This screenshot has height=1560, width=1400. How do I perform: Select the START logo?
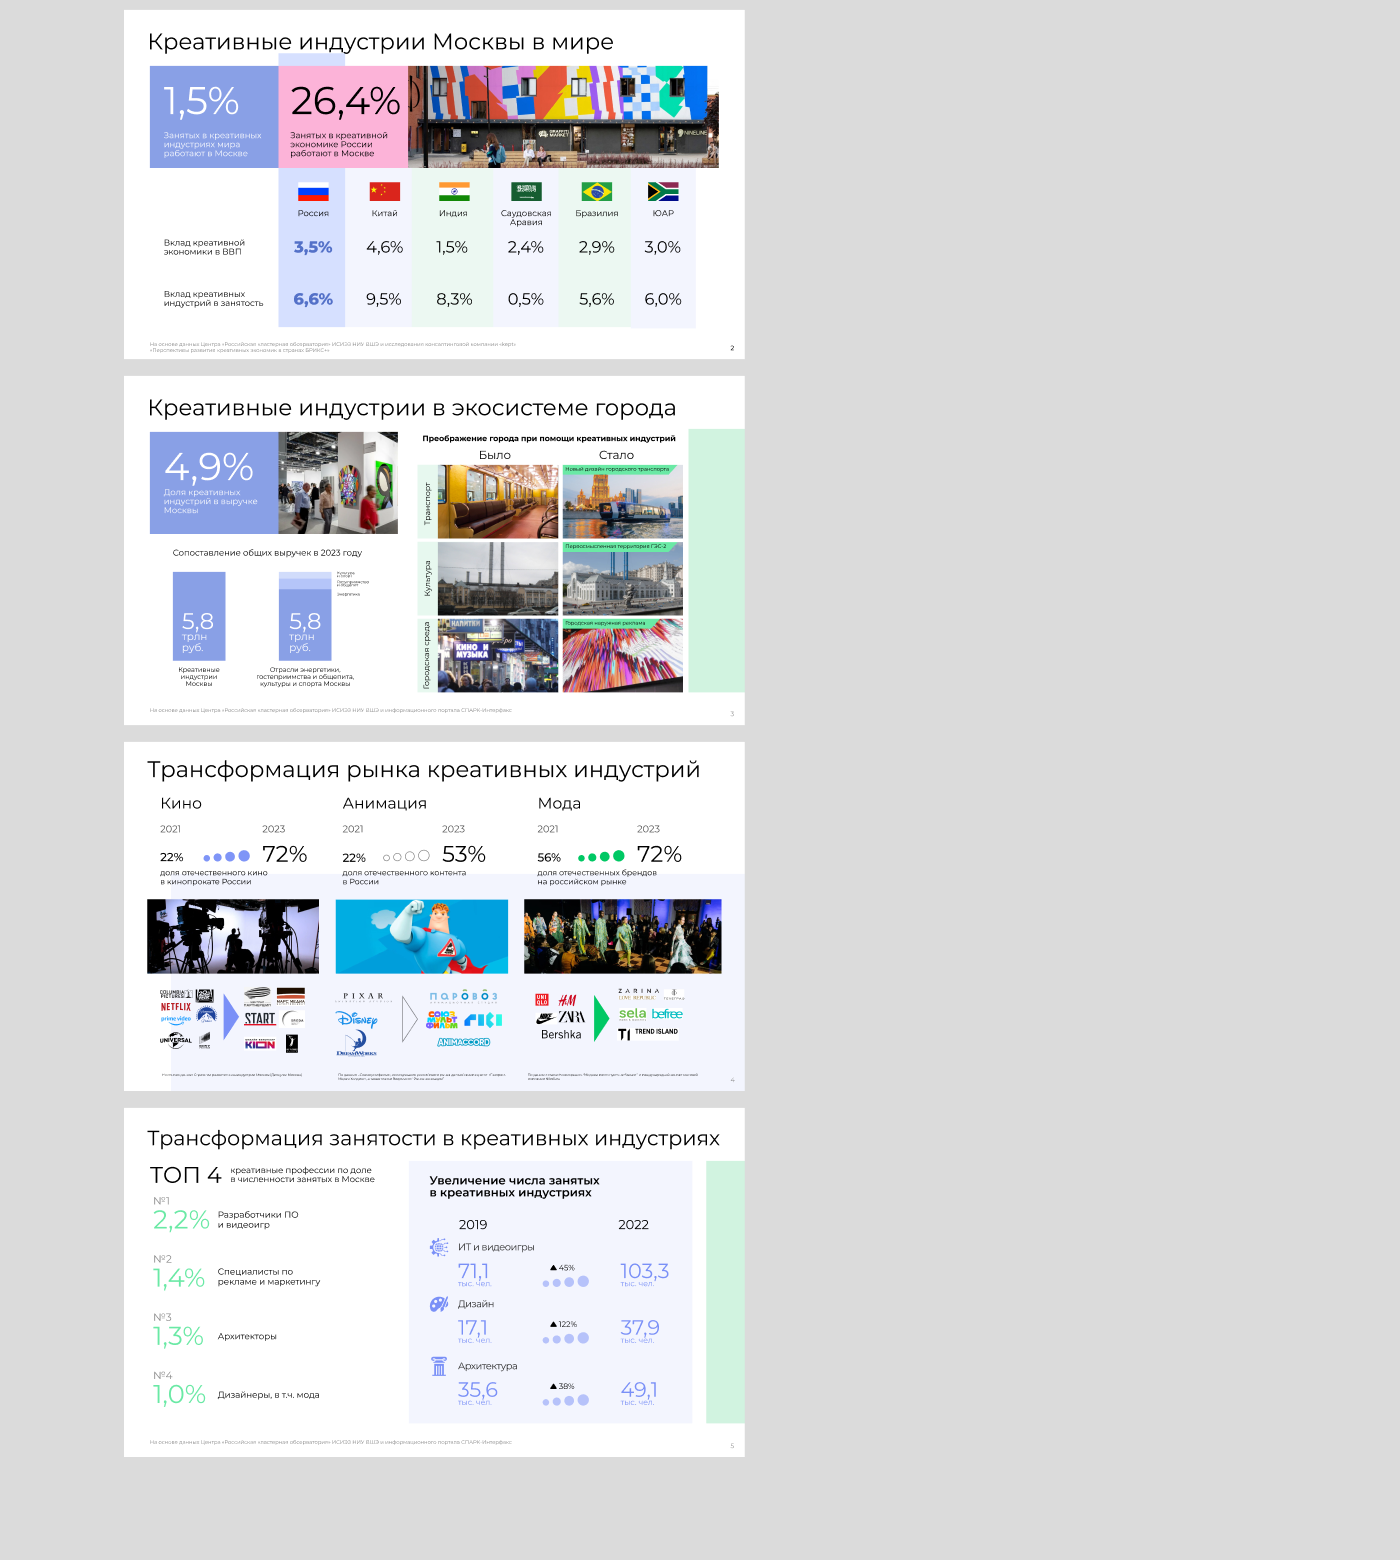[260, 1019]
